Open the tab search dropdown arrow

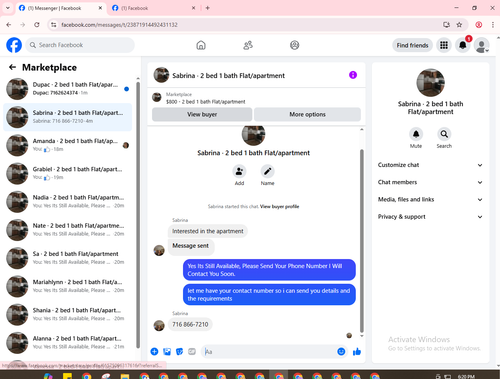8,8
